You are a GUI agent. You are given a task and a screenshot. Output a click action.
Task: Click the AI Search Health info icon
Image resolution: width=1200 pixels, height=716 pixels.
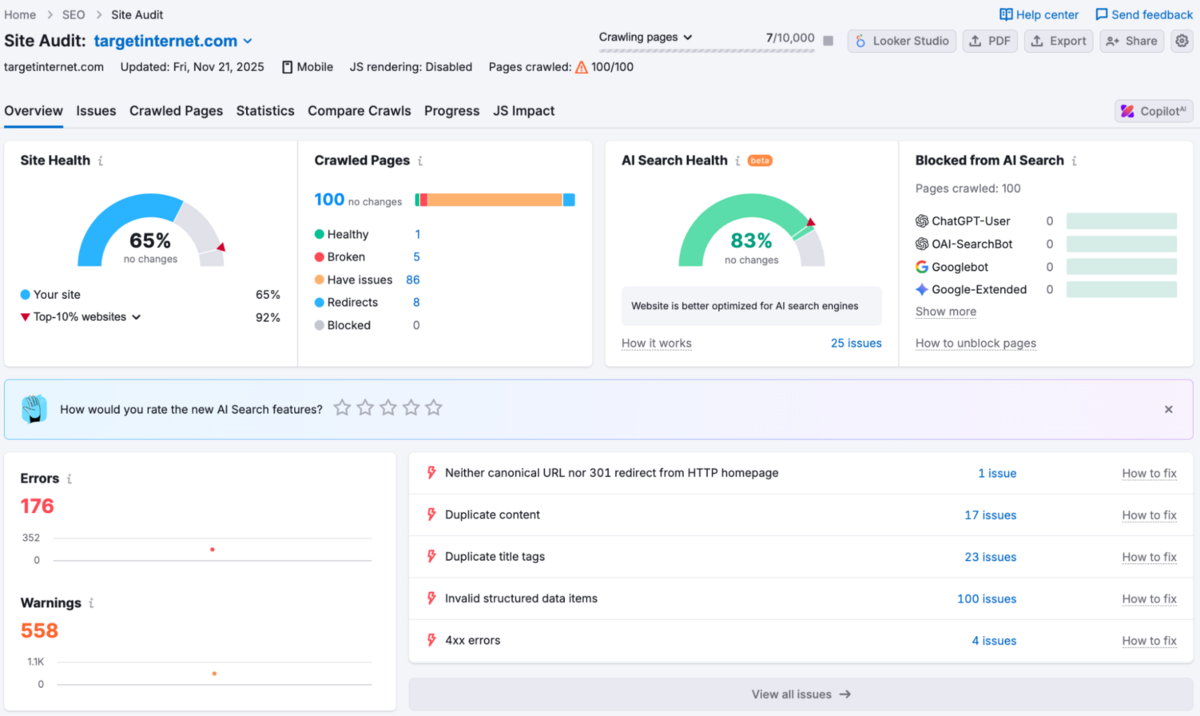click(x=738, y=161)
